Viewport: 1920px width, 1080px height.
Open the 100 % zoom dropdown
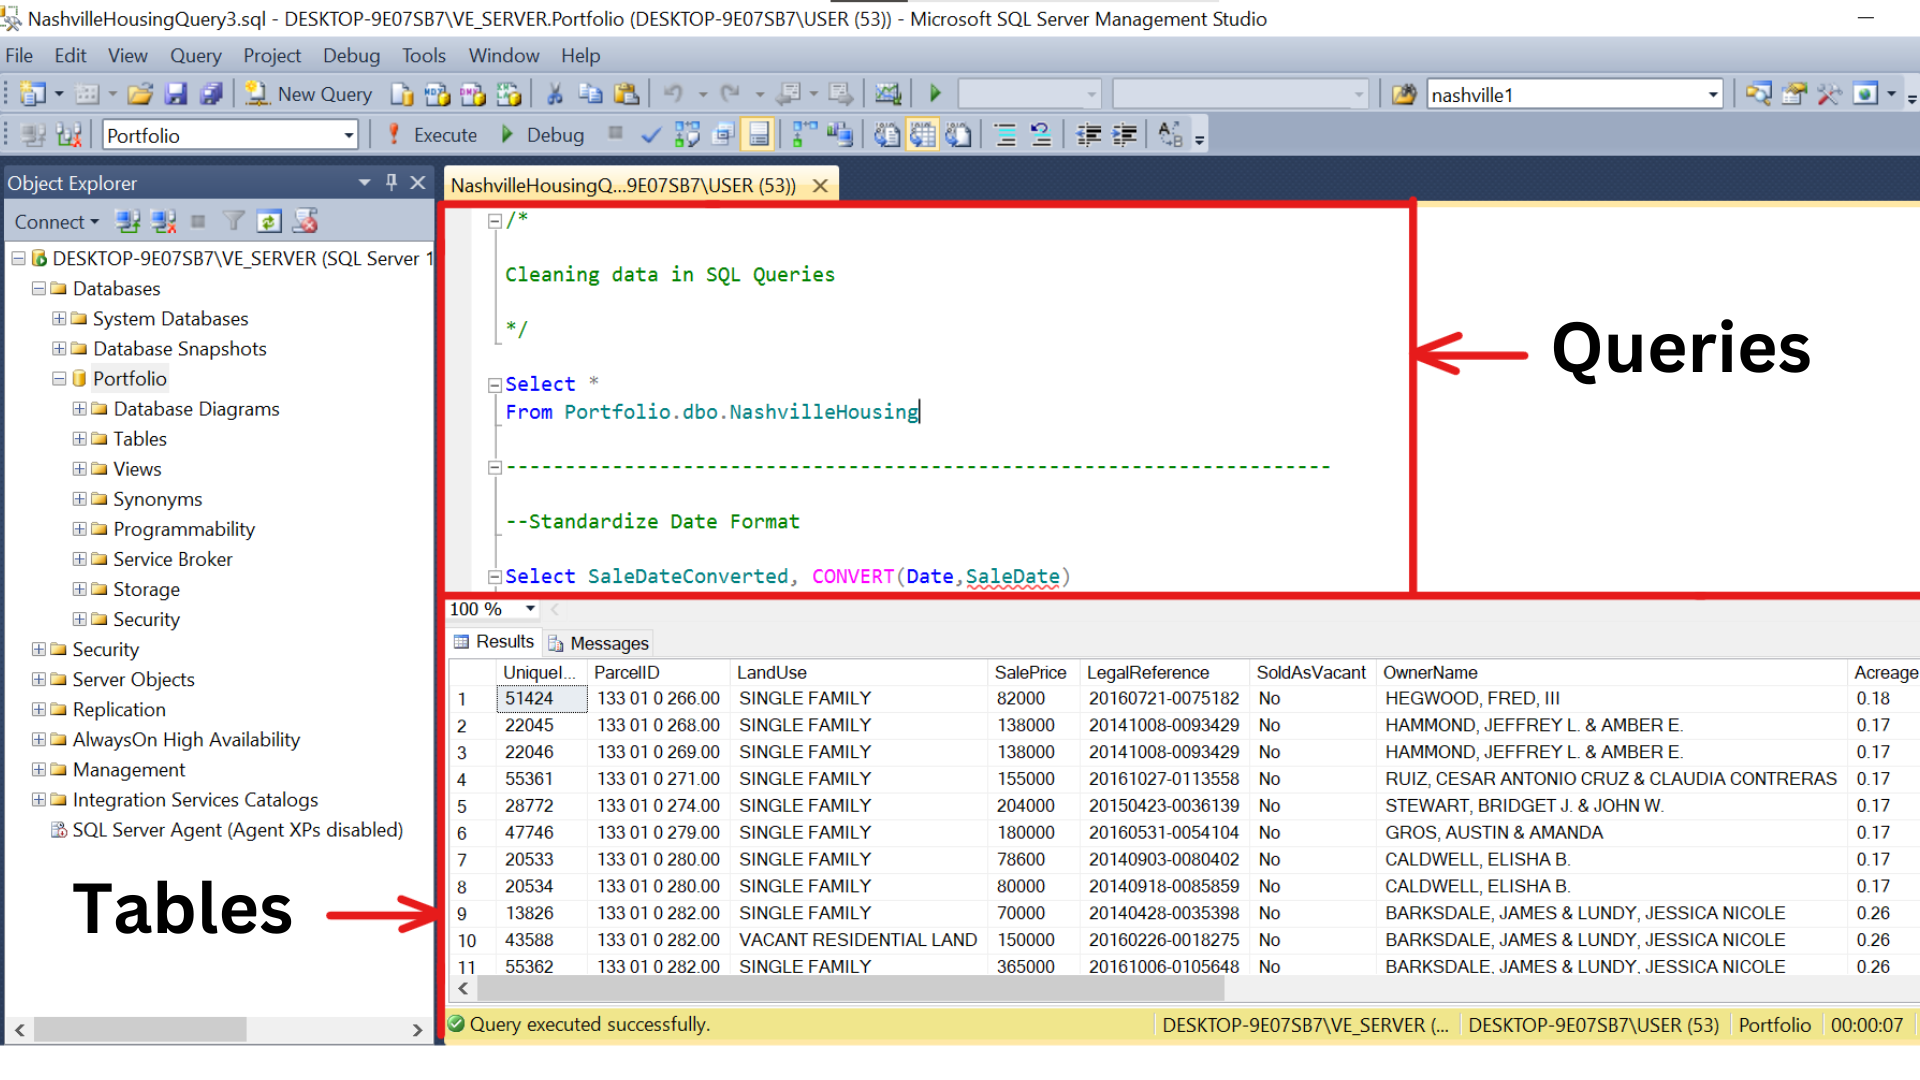click(x=531, y=609)
